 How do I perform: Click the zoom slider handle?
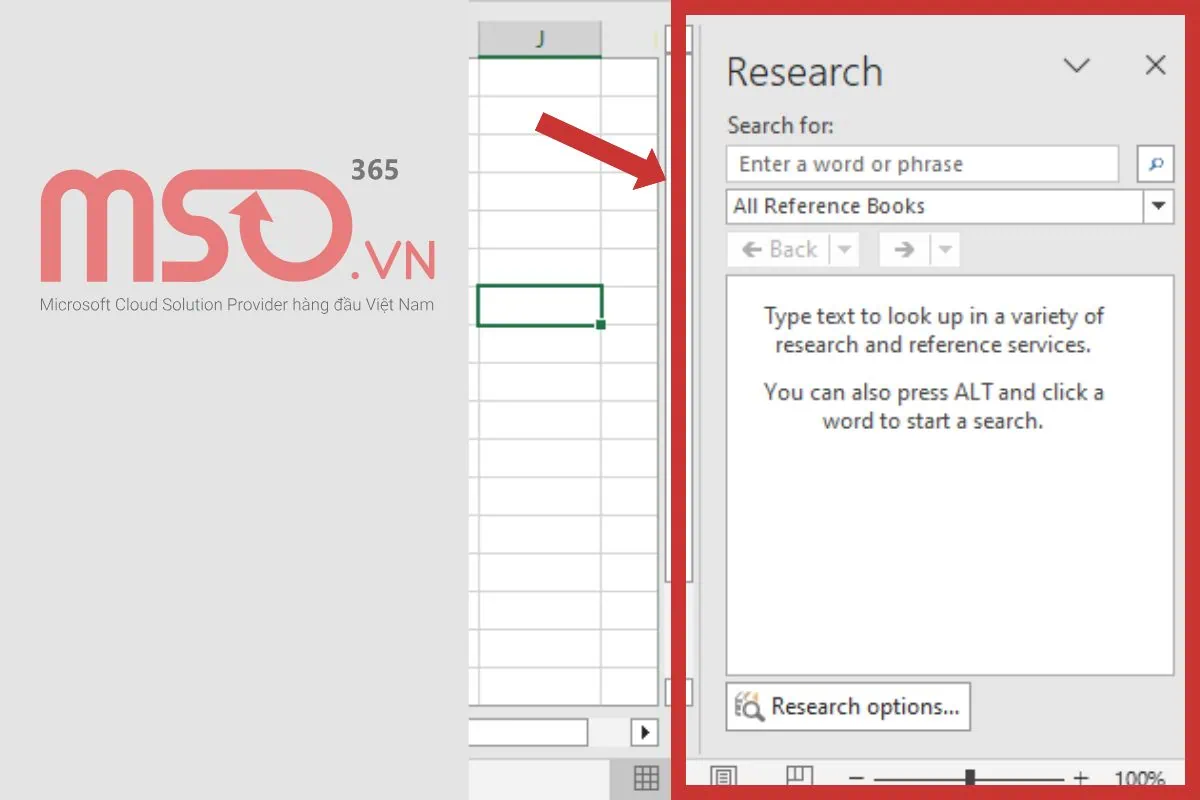click(x=968, y=777)
